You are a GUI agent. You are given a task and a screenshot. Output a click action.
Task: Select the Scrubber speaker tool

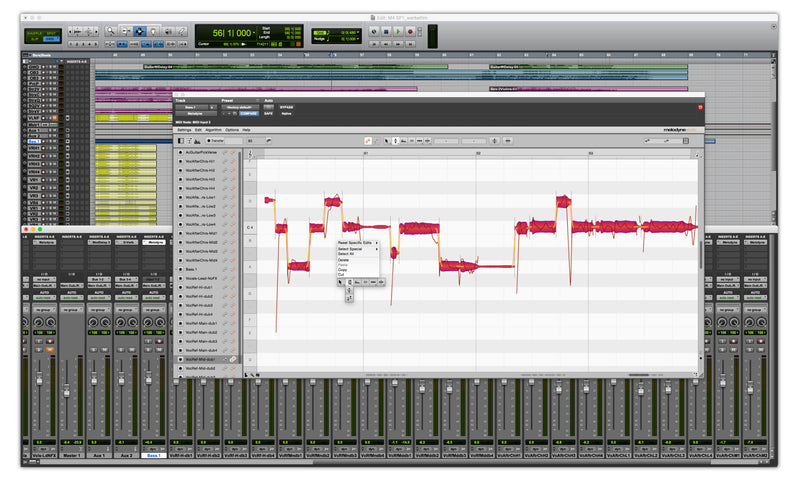(167, 31)
